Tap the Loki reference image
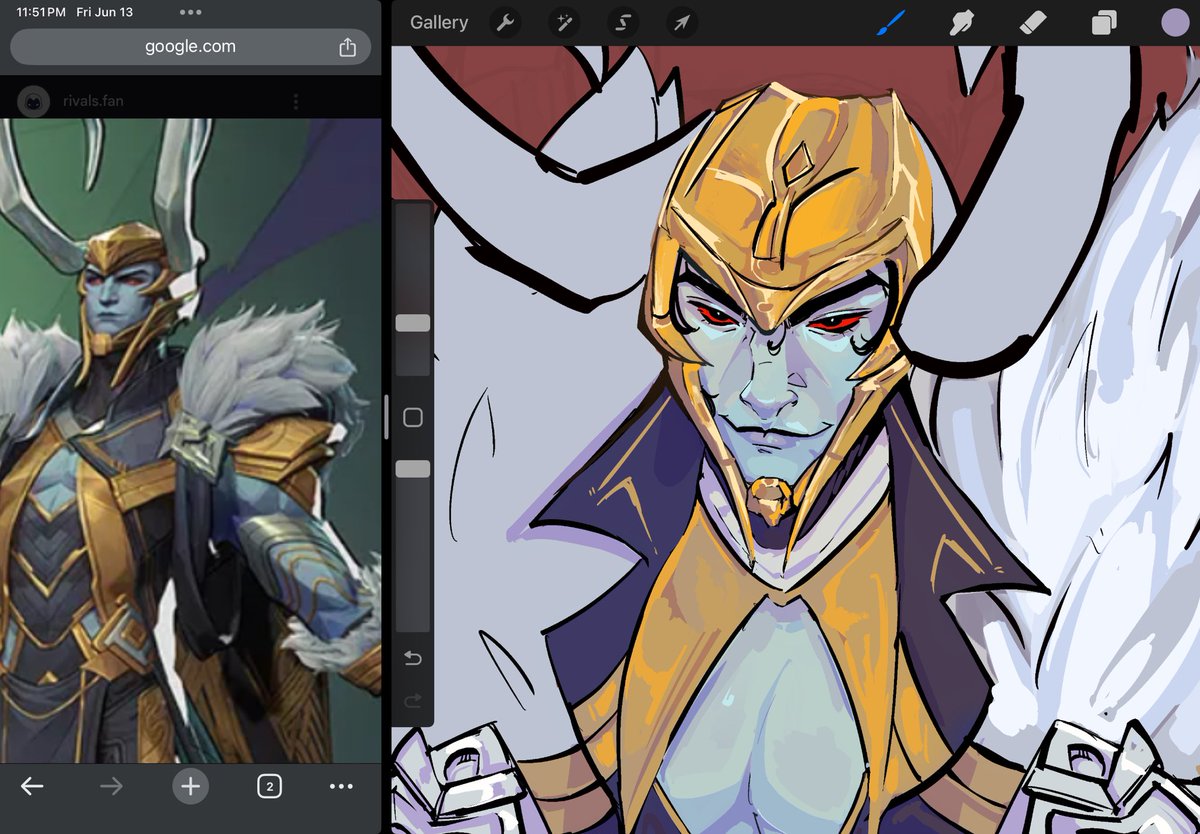This screenshot has width=1200, height=834. tap(190, 440)
